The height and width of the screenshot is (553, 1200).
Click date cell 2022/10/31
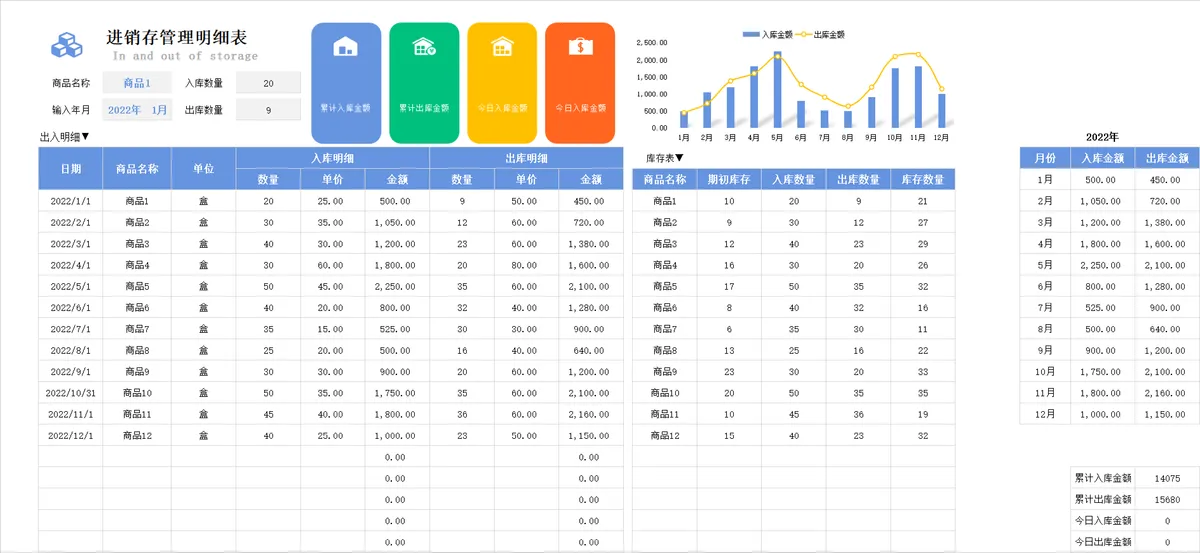(x=71, y=392)
